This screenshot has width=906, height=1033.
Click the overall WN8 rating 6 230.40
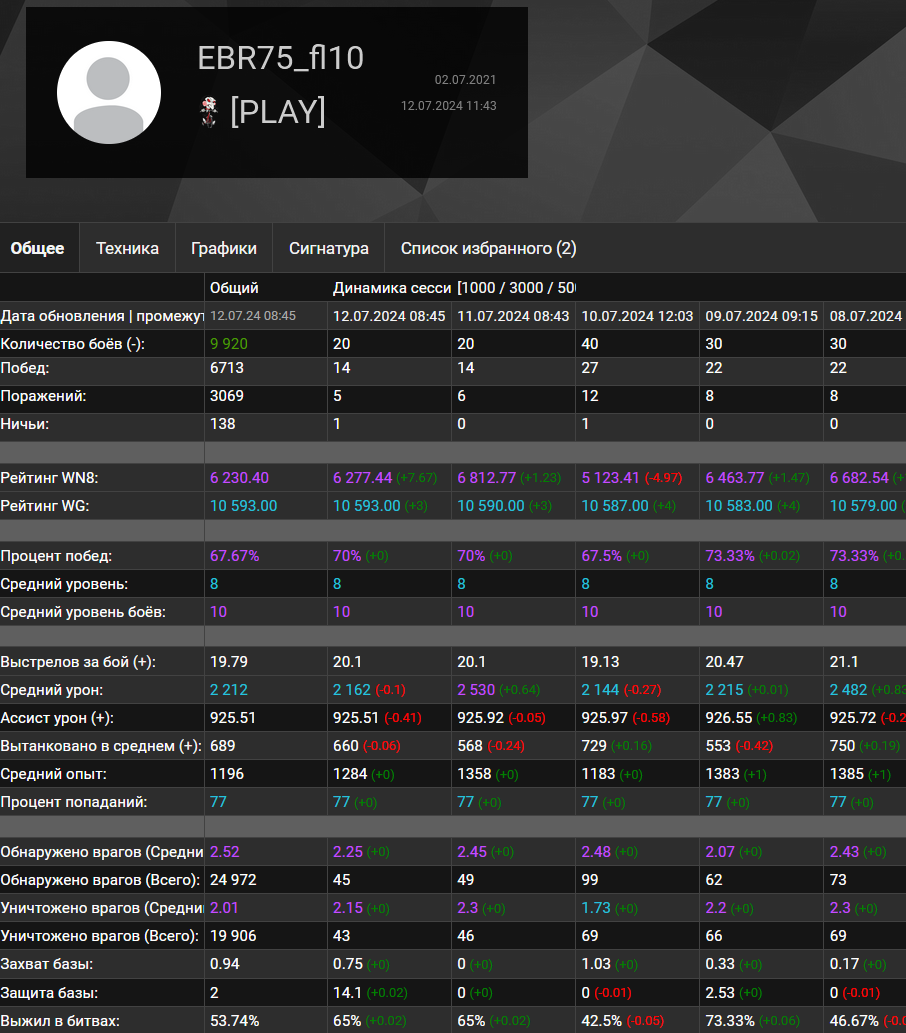pyautogui.click(x=239, y=478)
